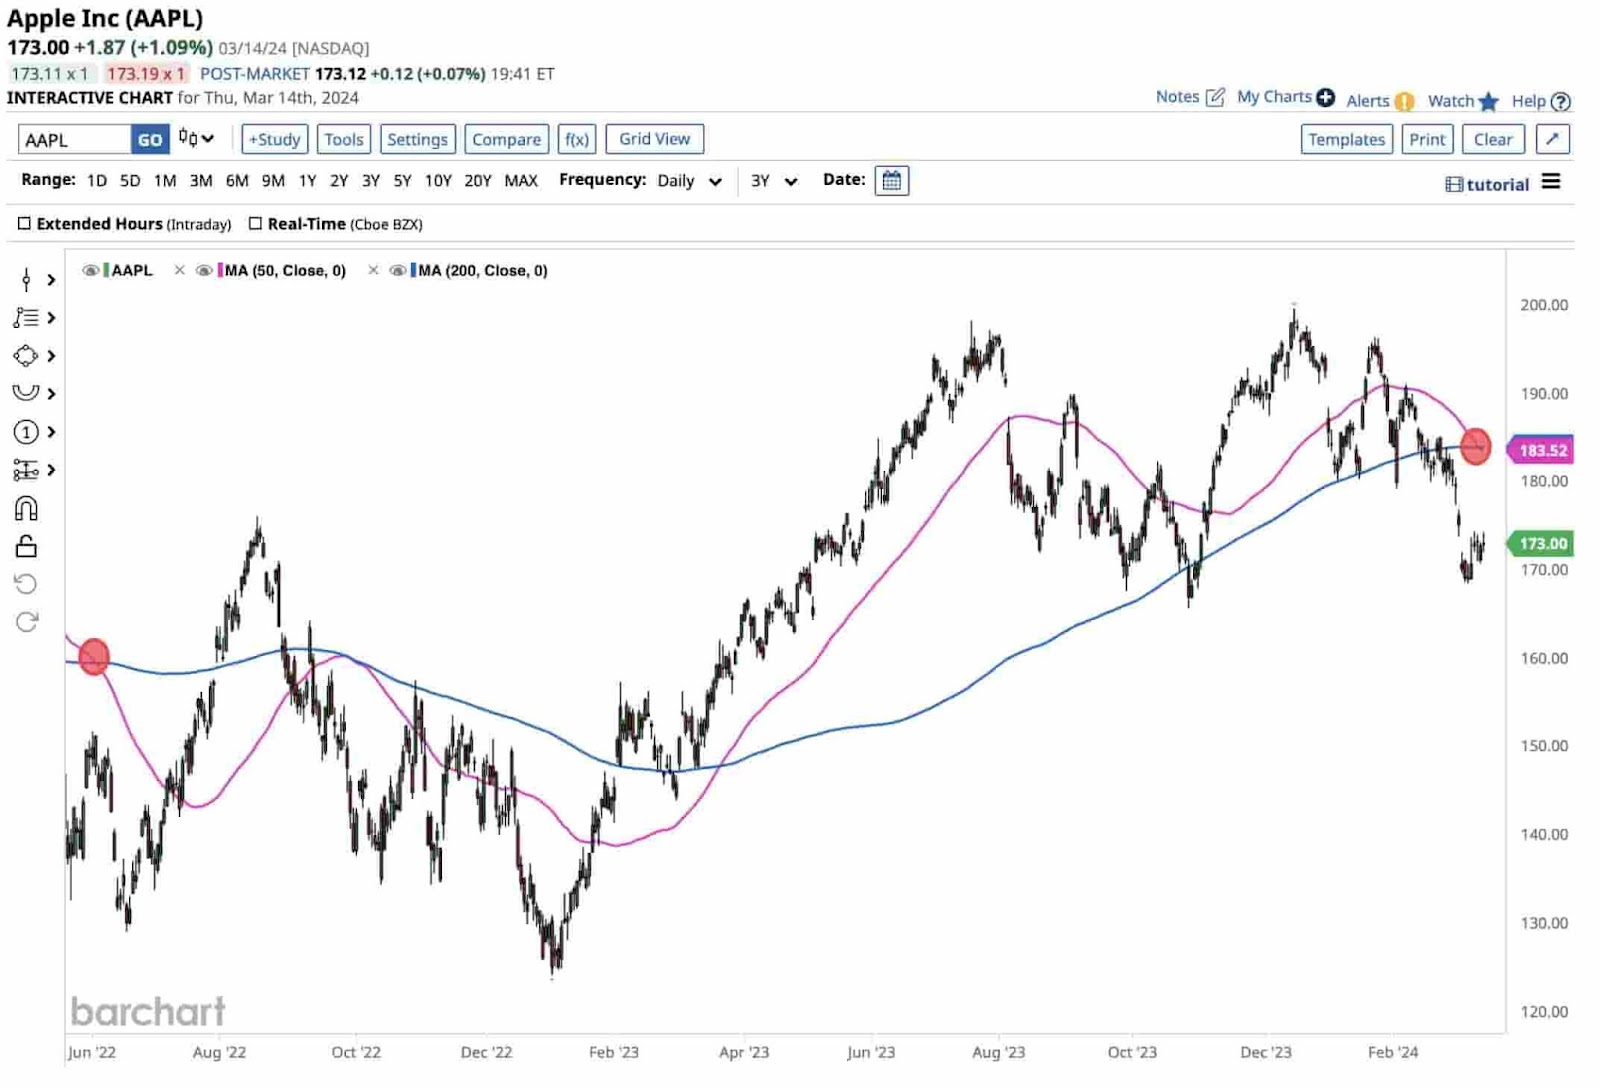1600x1088 pixels.
Task: Click the Clear button
Action: (1493, 139)
